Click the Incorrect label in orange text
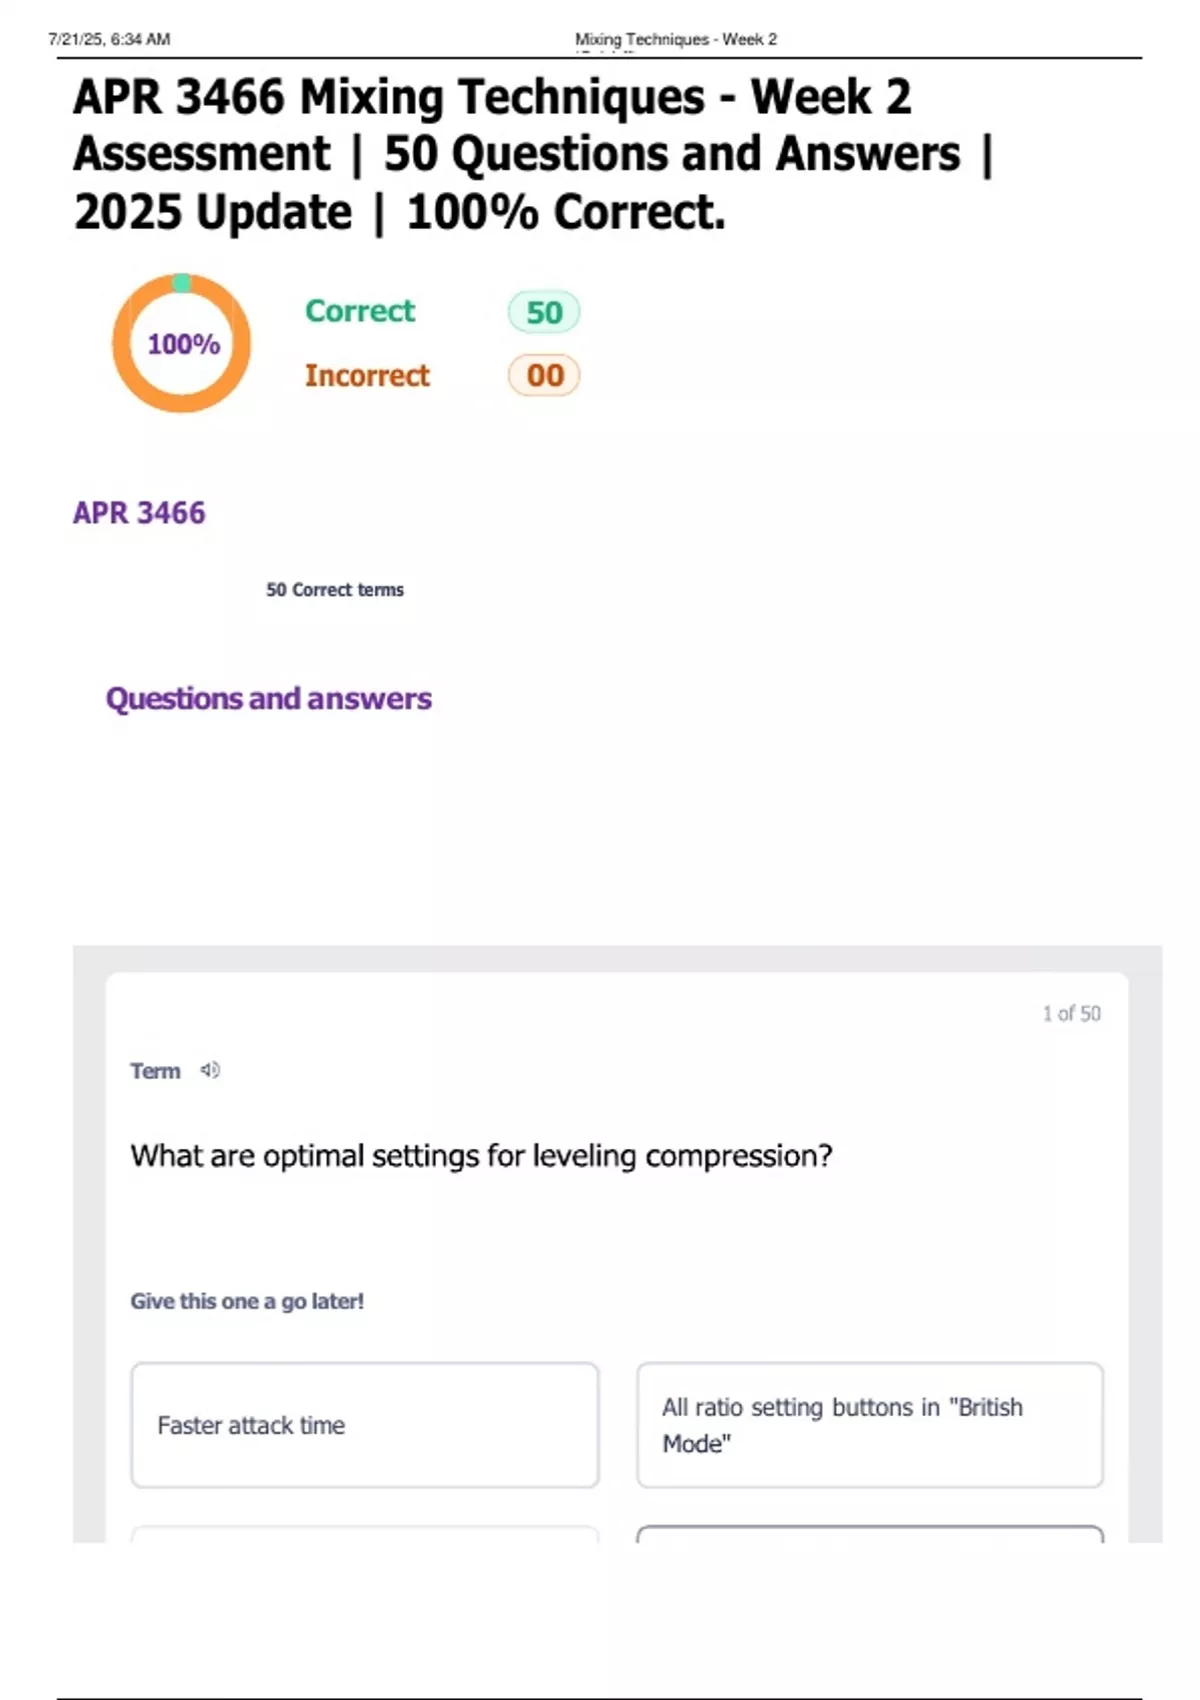Screen dimensions: 1200x1700 tap(367, 375)
